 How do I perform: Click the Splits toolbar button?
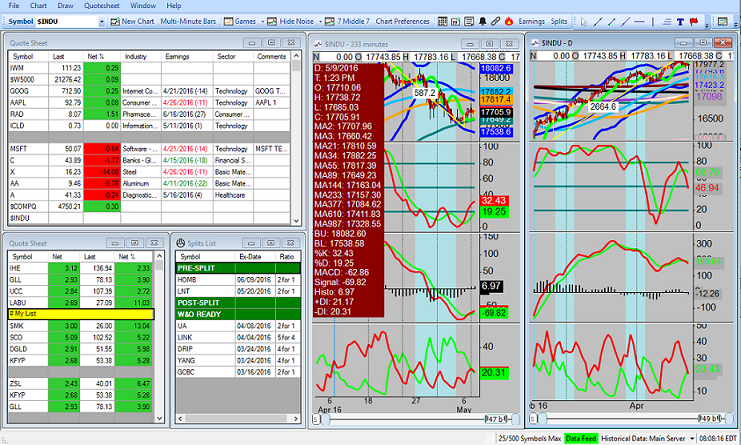pos(559,21)
